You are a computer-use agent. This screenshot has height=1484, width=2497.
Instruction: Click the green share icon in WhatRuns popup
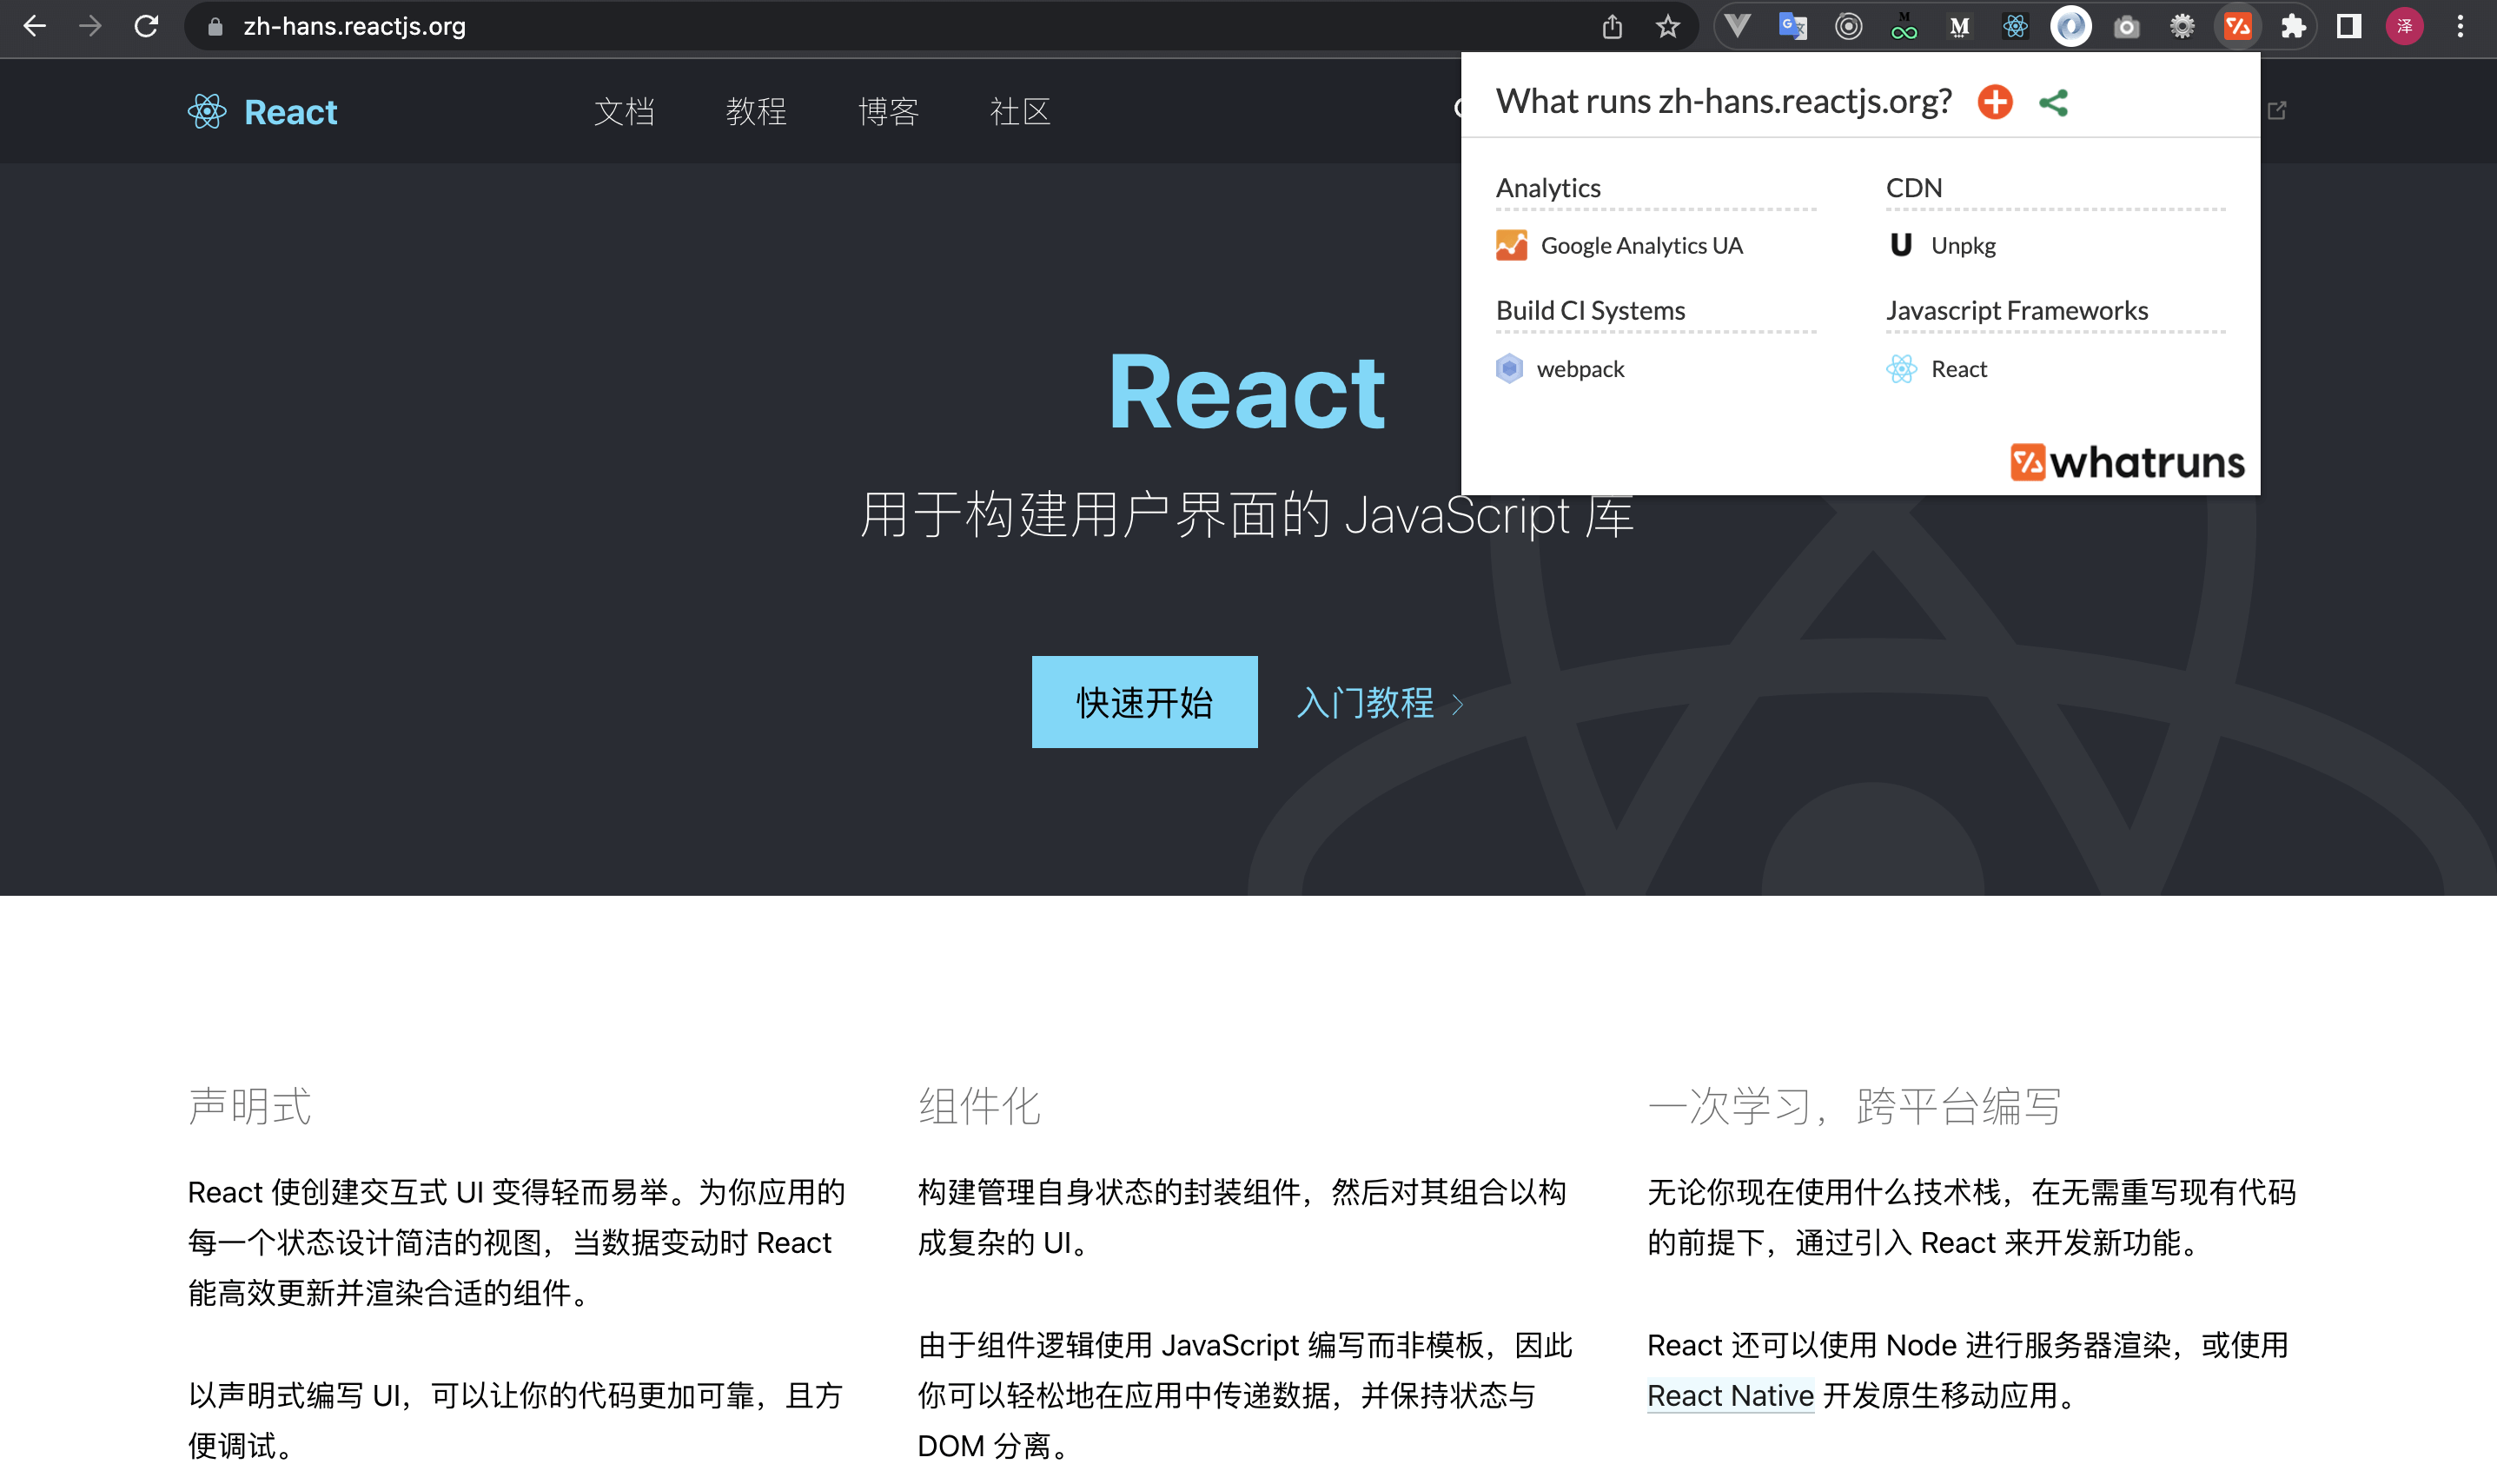[2053, 102]
